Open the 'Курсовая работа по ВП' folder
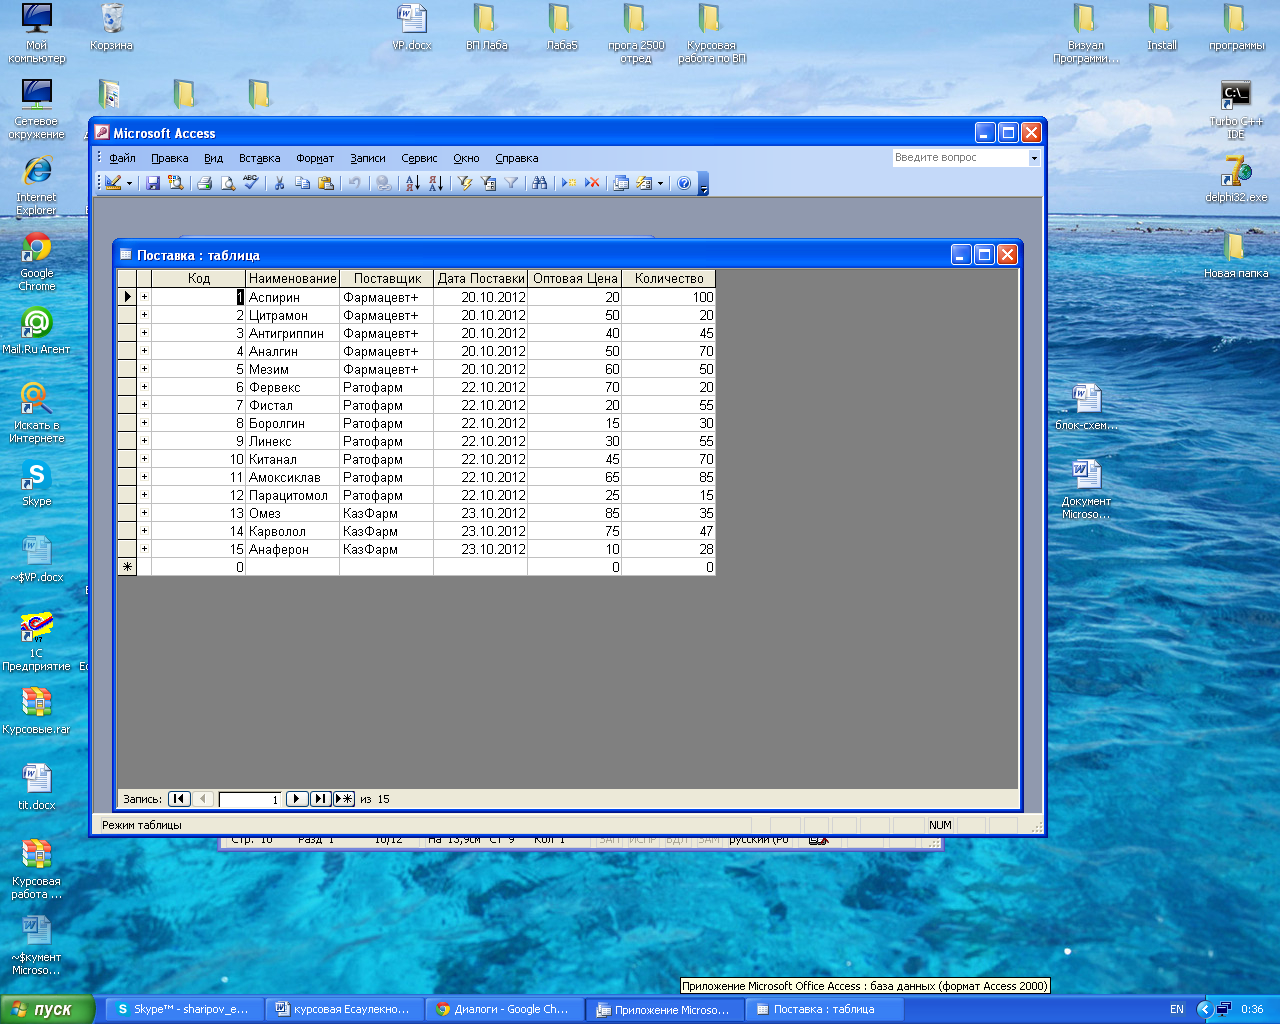The height and width of the screenshot is (1024, 1280). click(x=711, y=33)
